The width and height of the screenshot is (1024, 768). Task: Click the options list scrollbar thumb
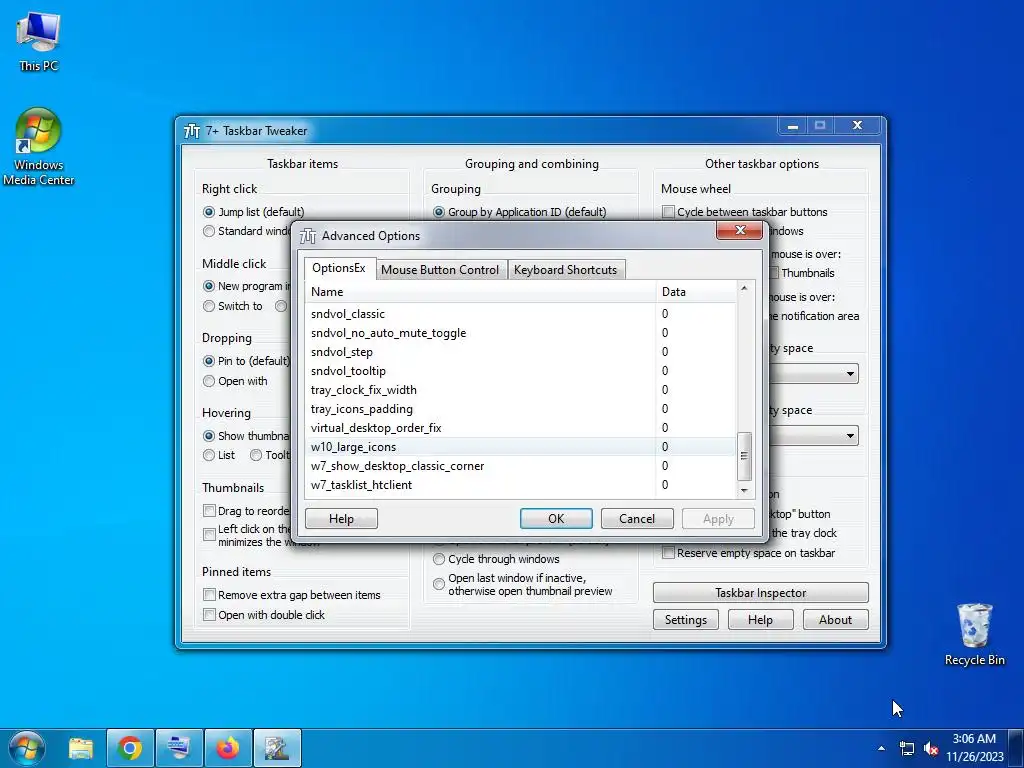744,456
